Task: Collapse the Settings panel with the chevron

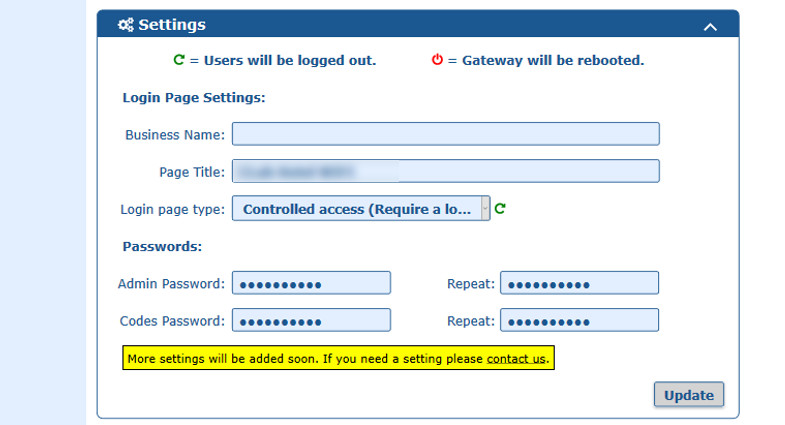Action: point(710,27)
